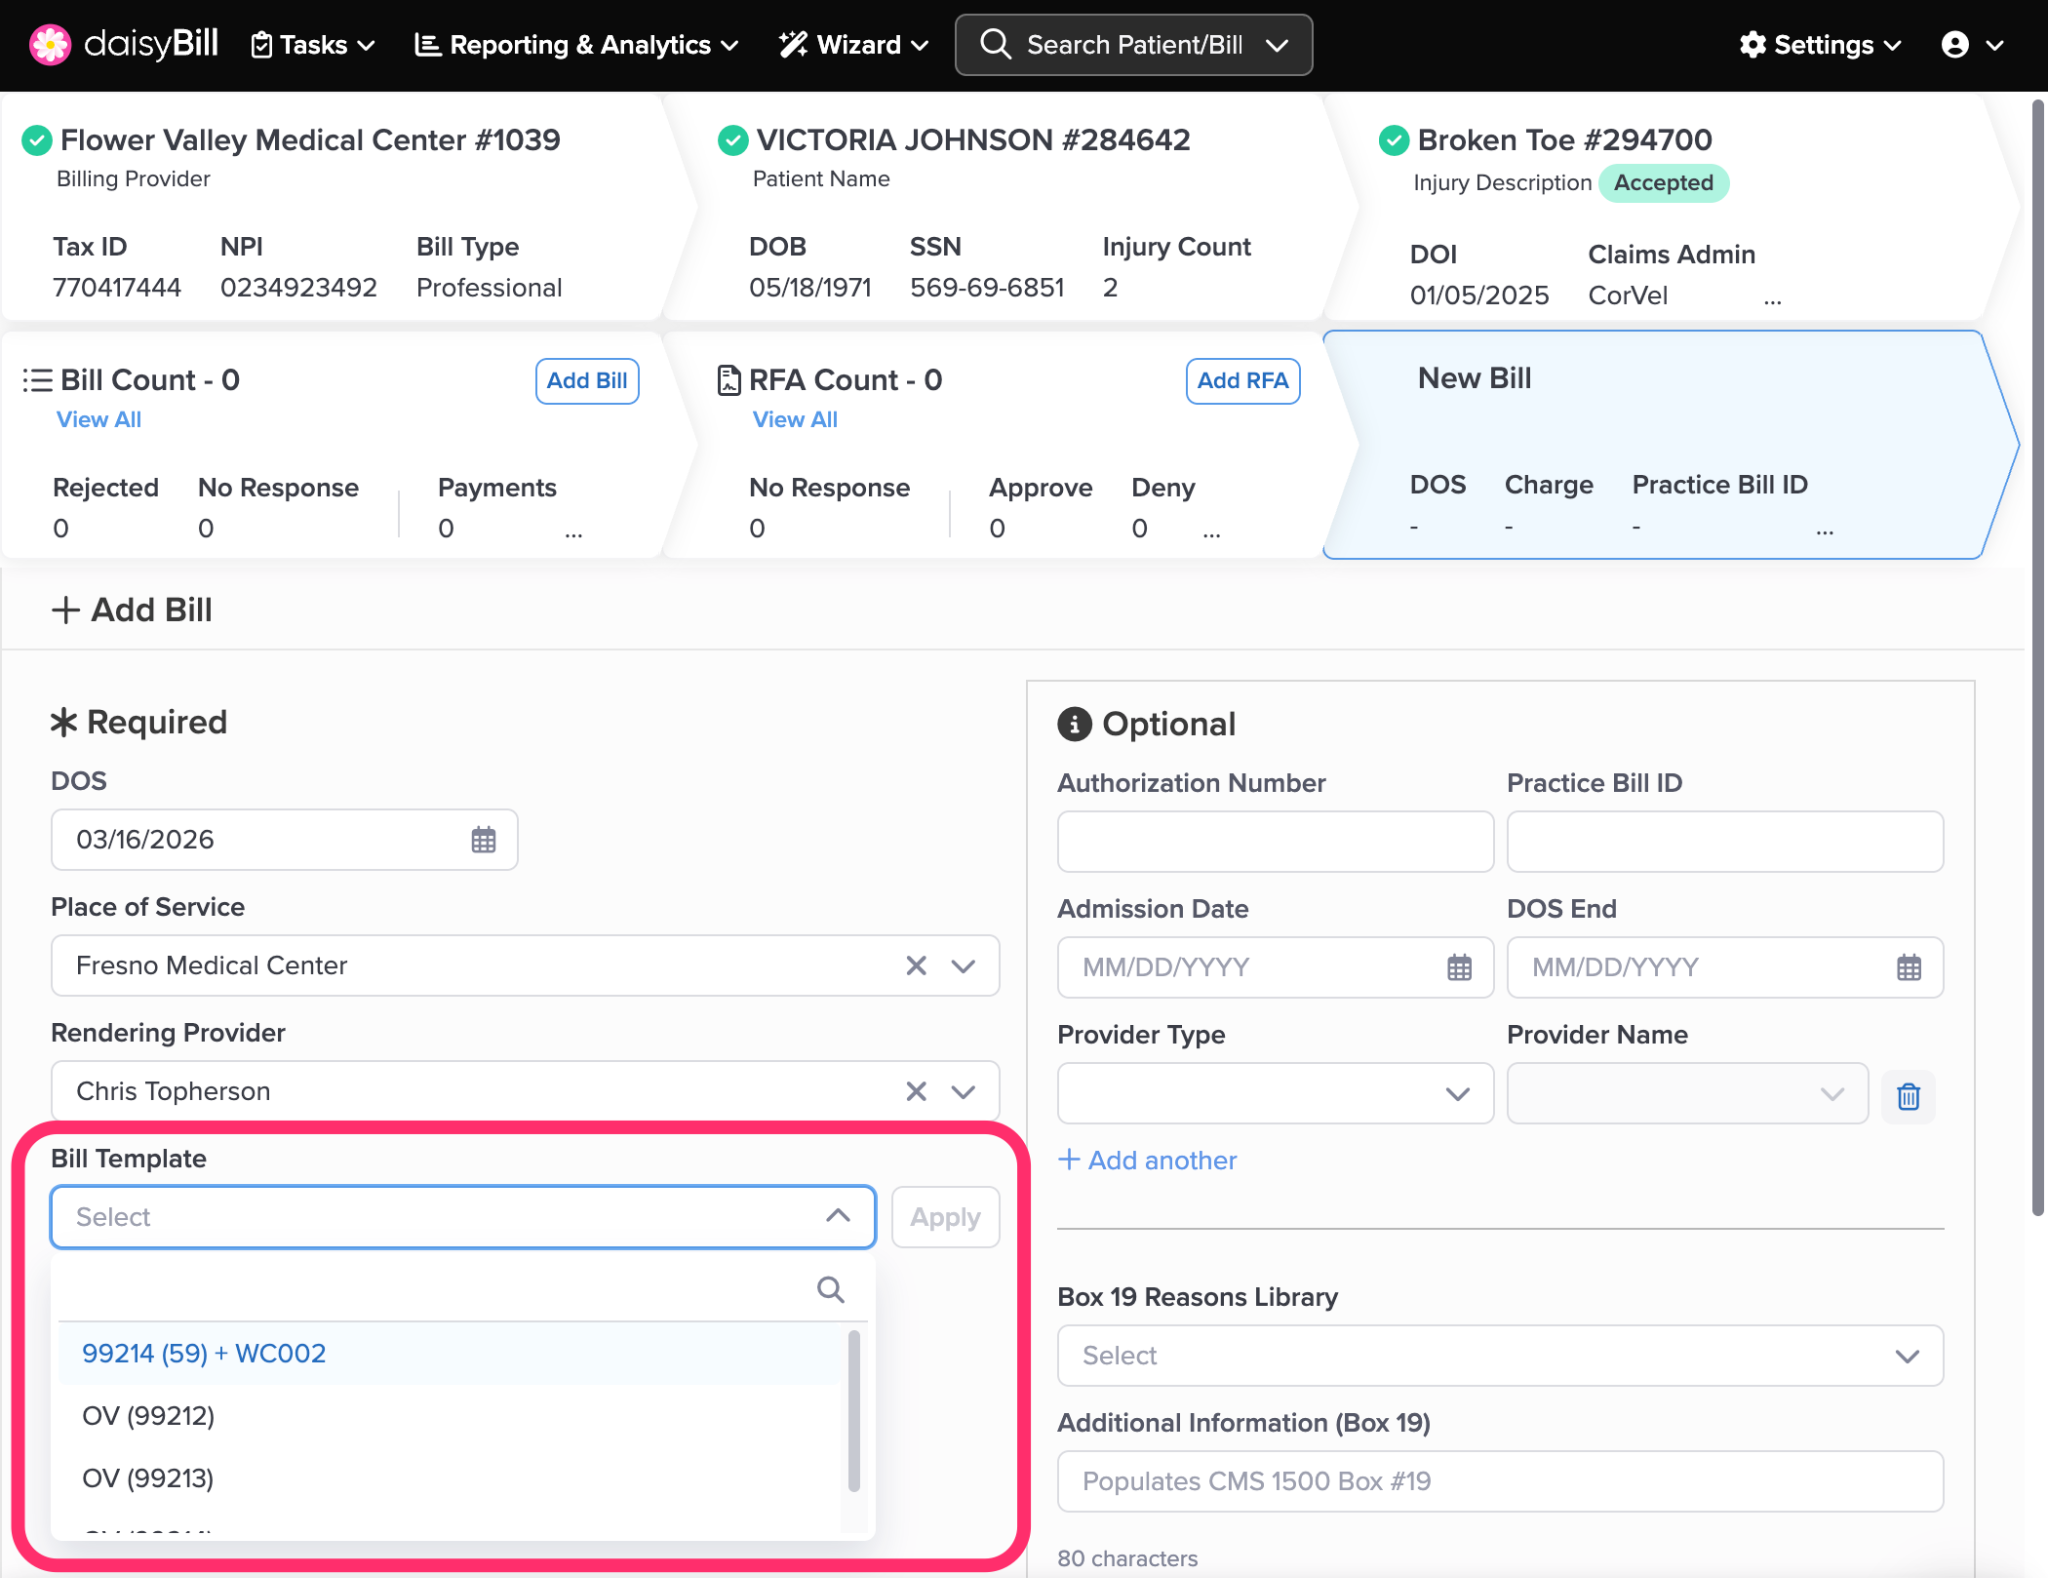Clear Place of Service with X icon
The width and height of the screenshot is (2048, 1578).
click(x=916, y=965)
